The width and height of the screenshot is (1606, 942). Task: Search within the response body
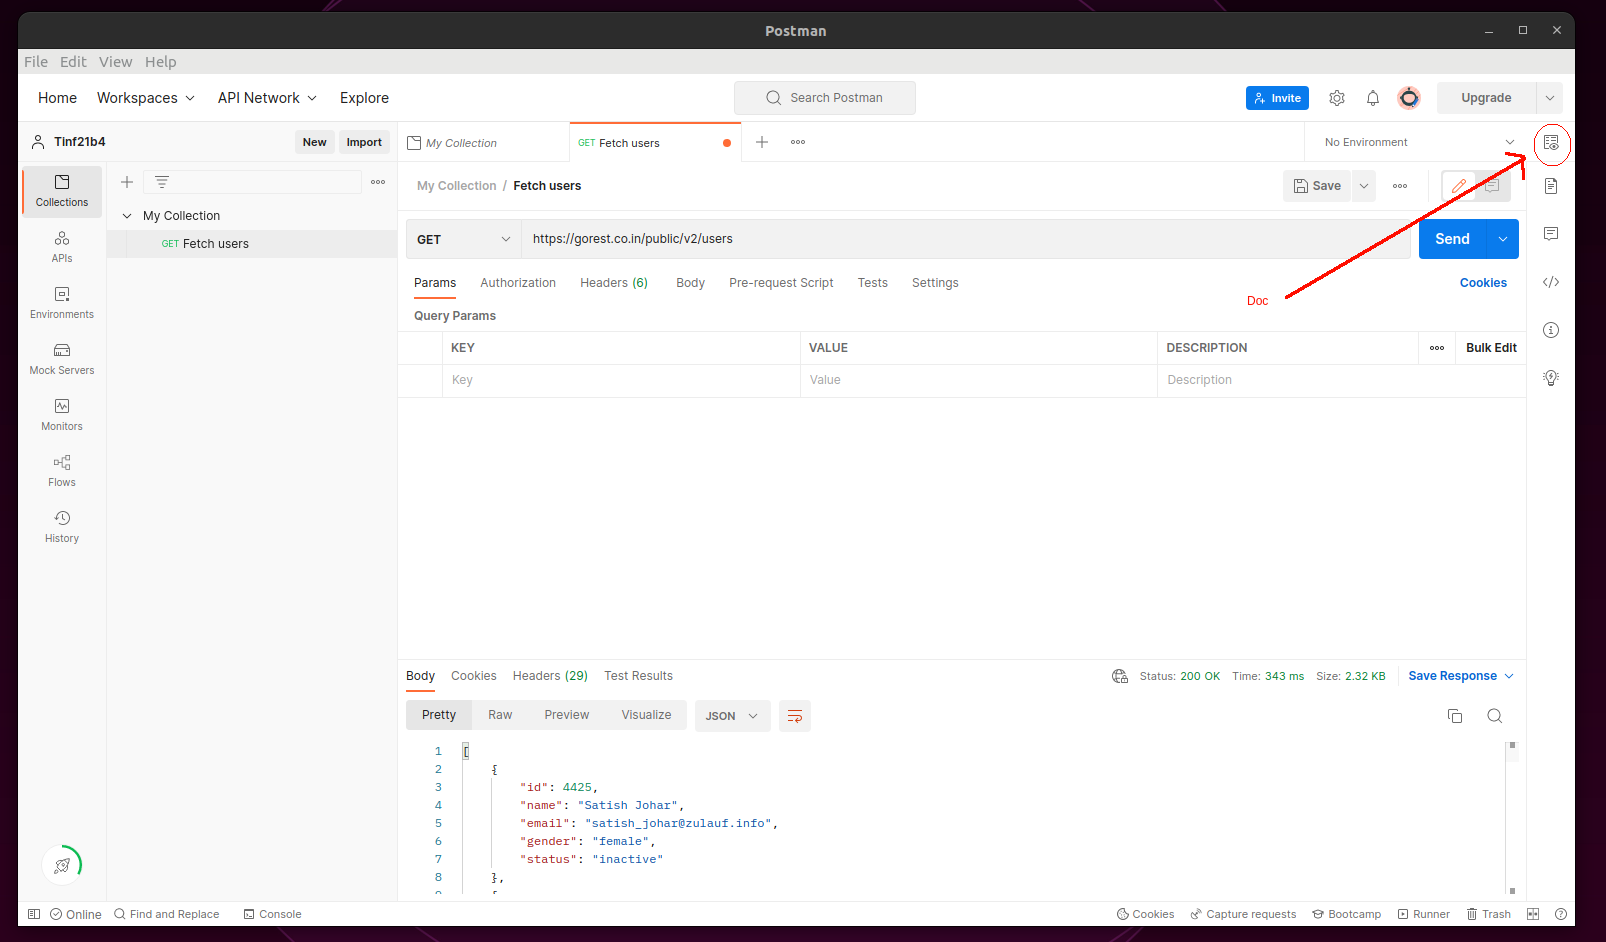coord(1495,716)
